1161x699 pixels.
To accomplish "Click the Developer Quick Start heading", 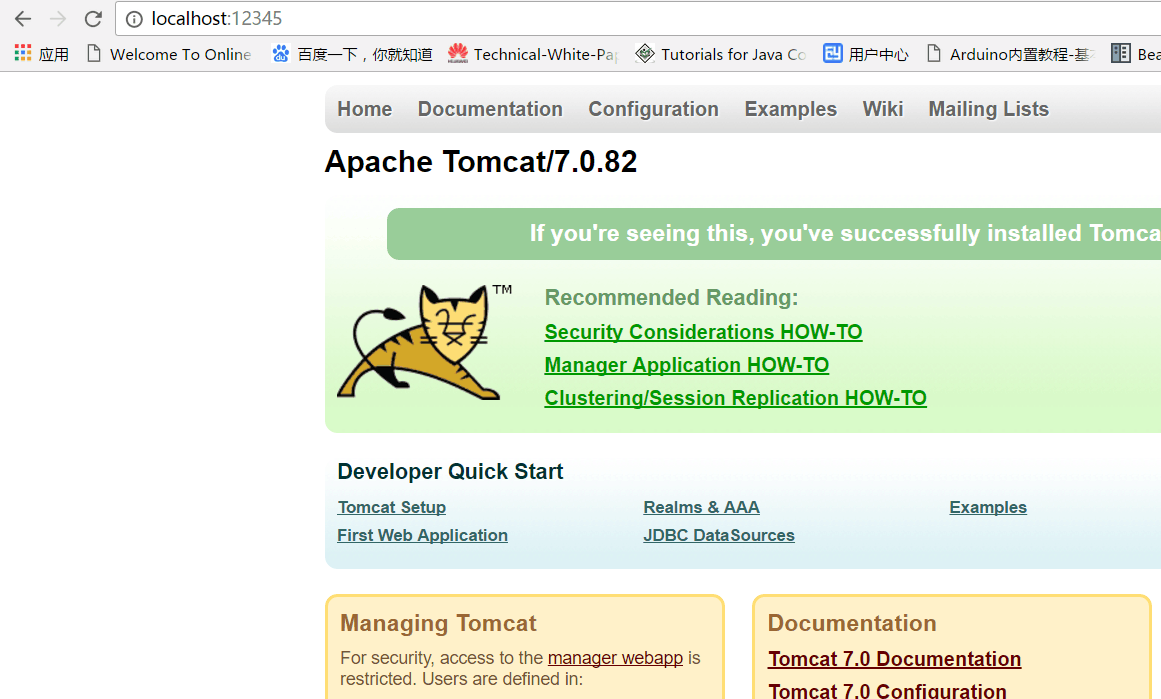I will [x=450, y=471].
